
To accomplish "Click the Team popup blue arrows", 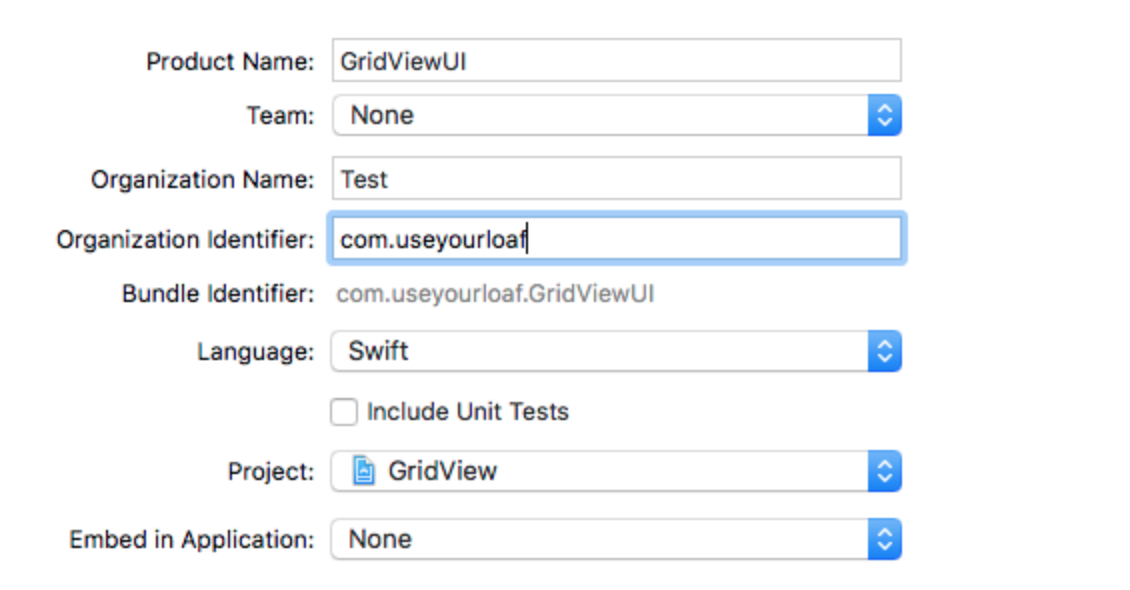I will [x=884, y=116].
